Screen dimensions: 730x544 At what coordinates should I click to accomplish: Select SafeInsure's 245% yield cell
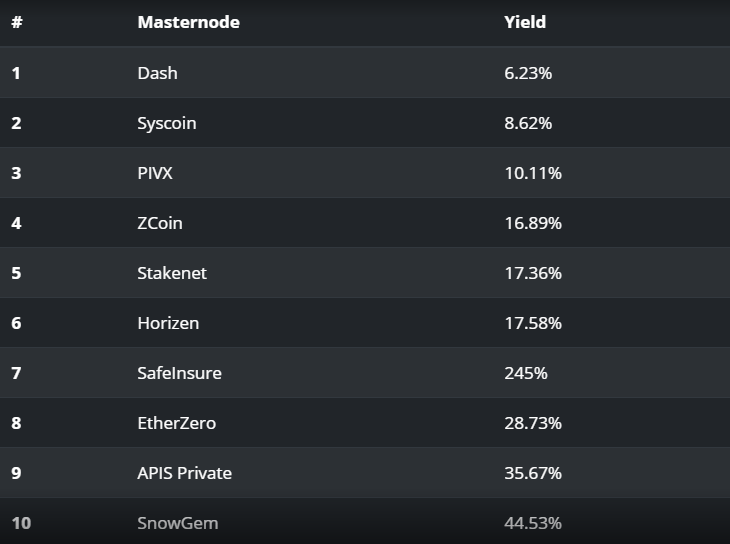coord(526,373)
